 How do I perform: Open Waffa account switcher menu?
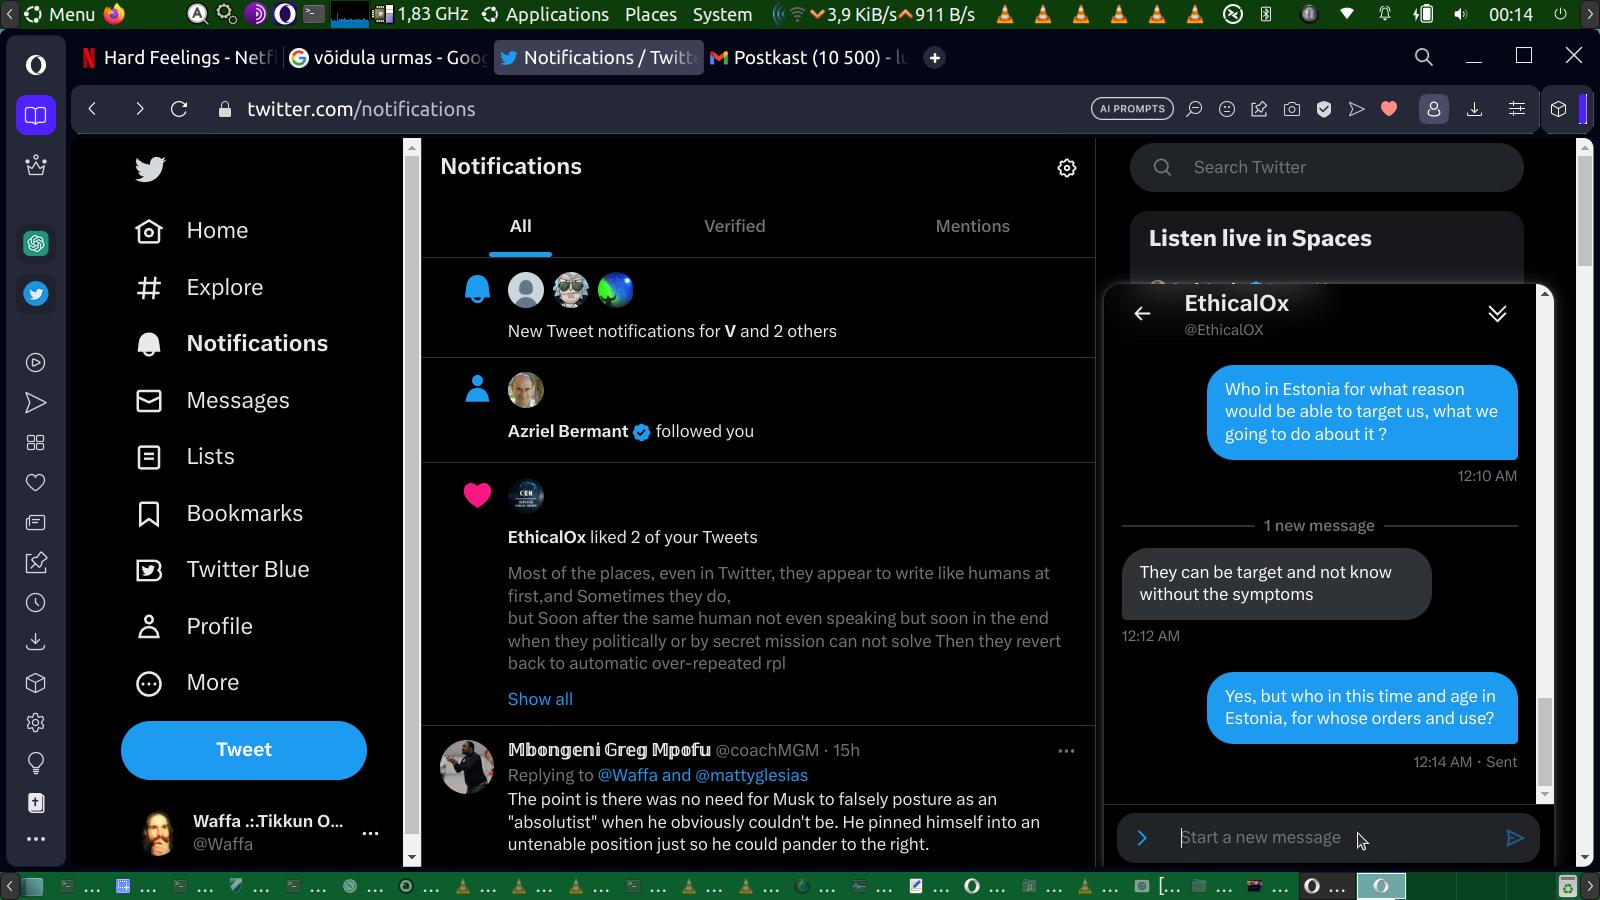370,832
